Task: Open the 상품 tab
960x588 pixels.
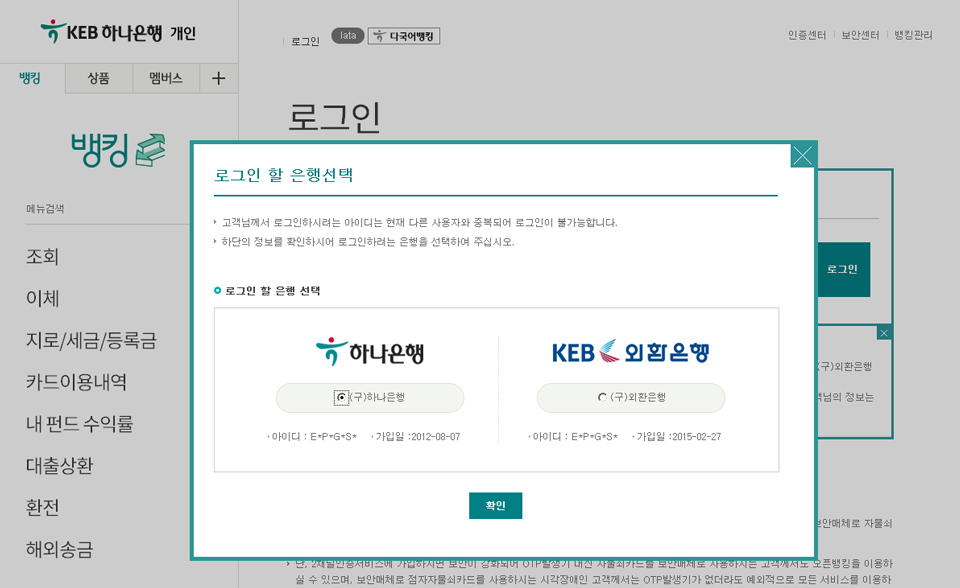Action: point(99,78)
